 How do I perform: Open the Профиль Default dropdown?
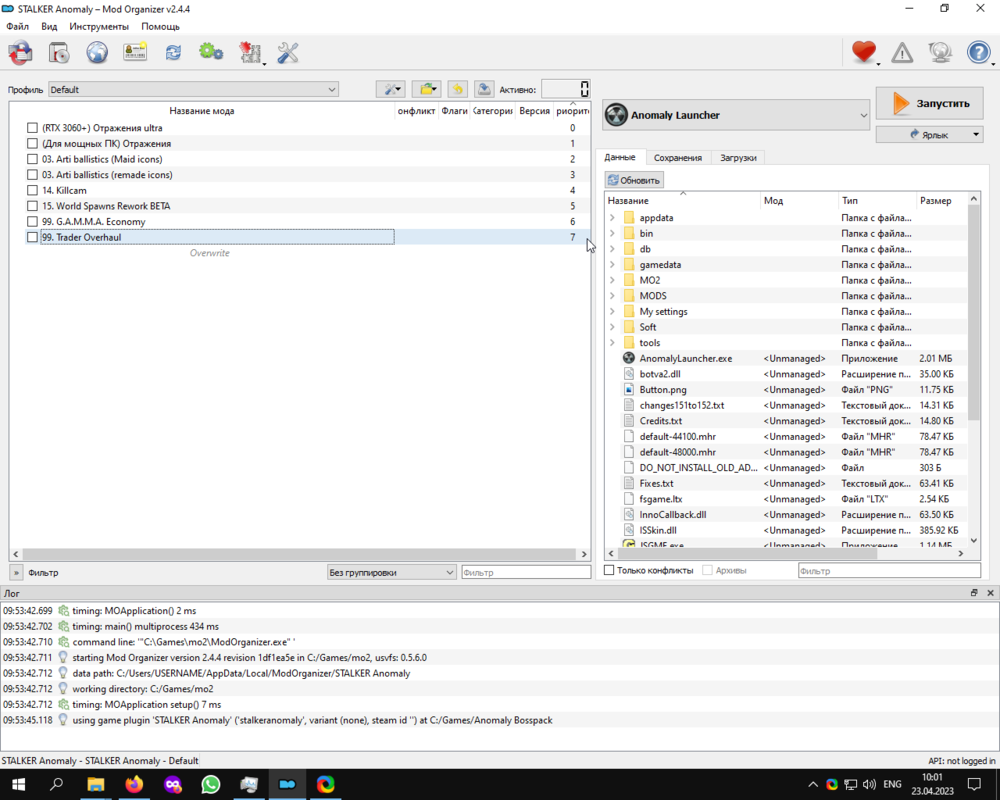193,90
